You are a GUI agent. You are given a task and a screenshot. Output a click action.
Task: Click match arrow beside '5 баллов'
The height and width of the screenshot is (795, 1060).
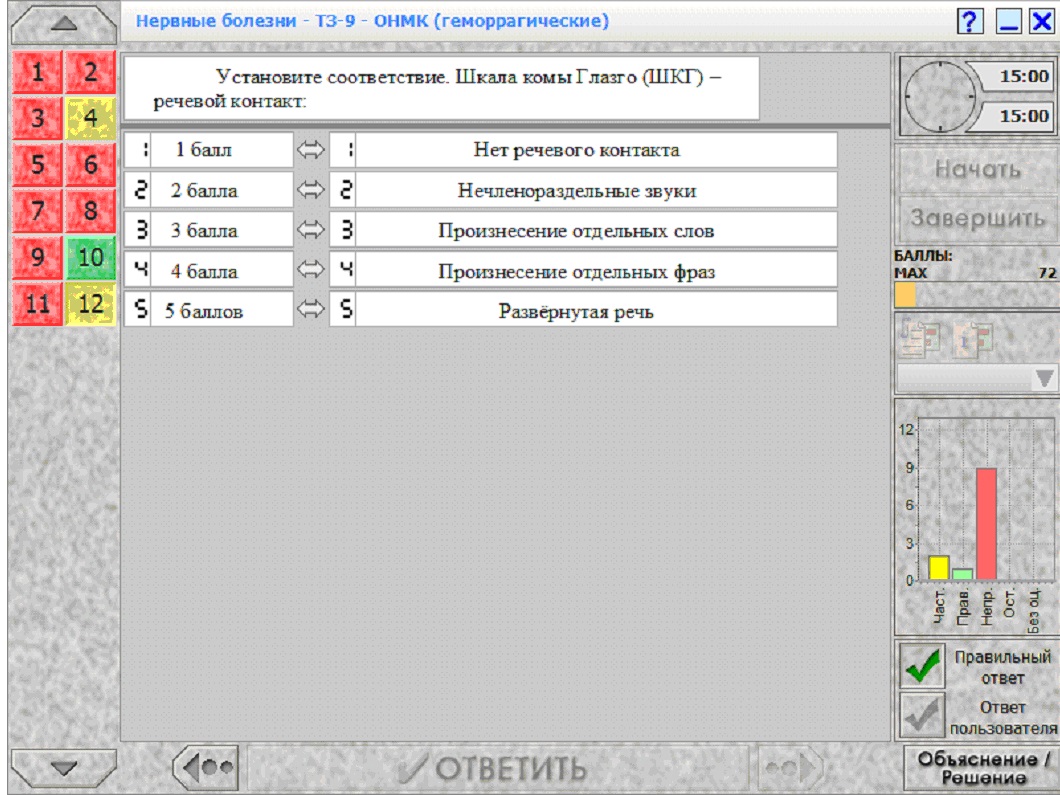point(311,310)
